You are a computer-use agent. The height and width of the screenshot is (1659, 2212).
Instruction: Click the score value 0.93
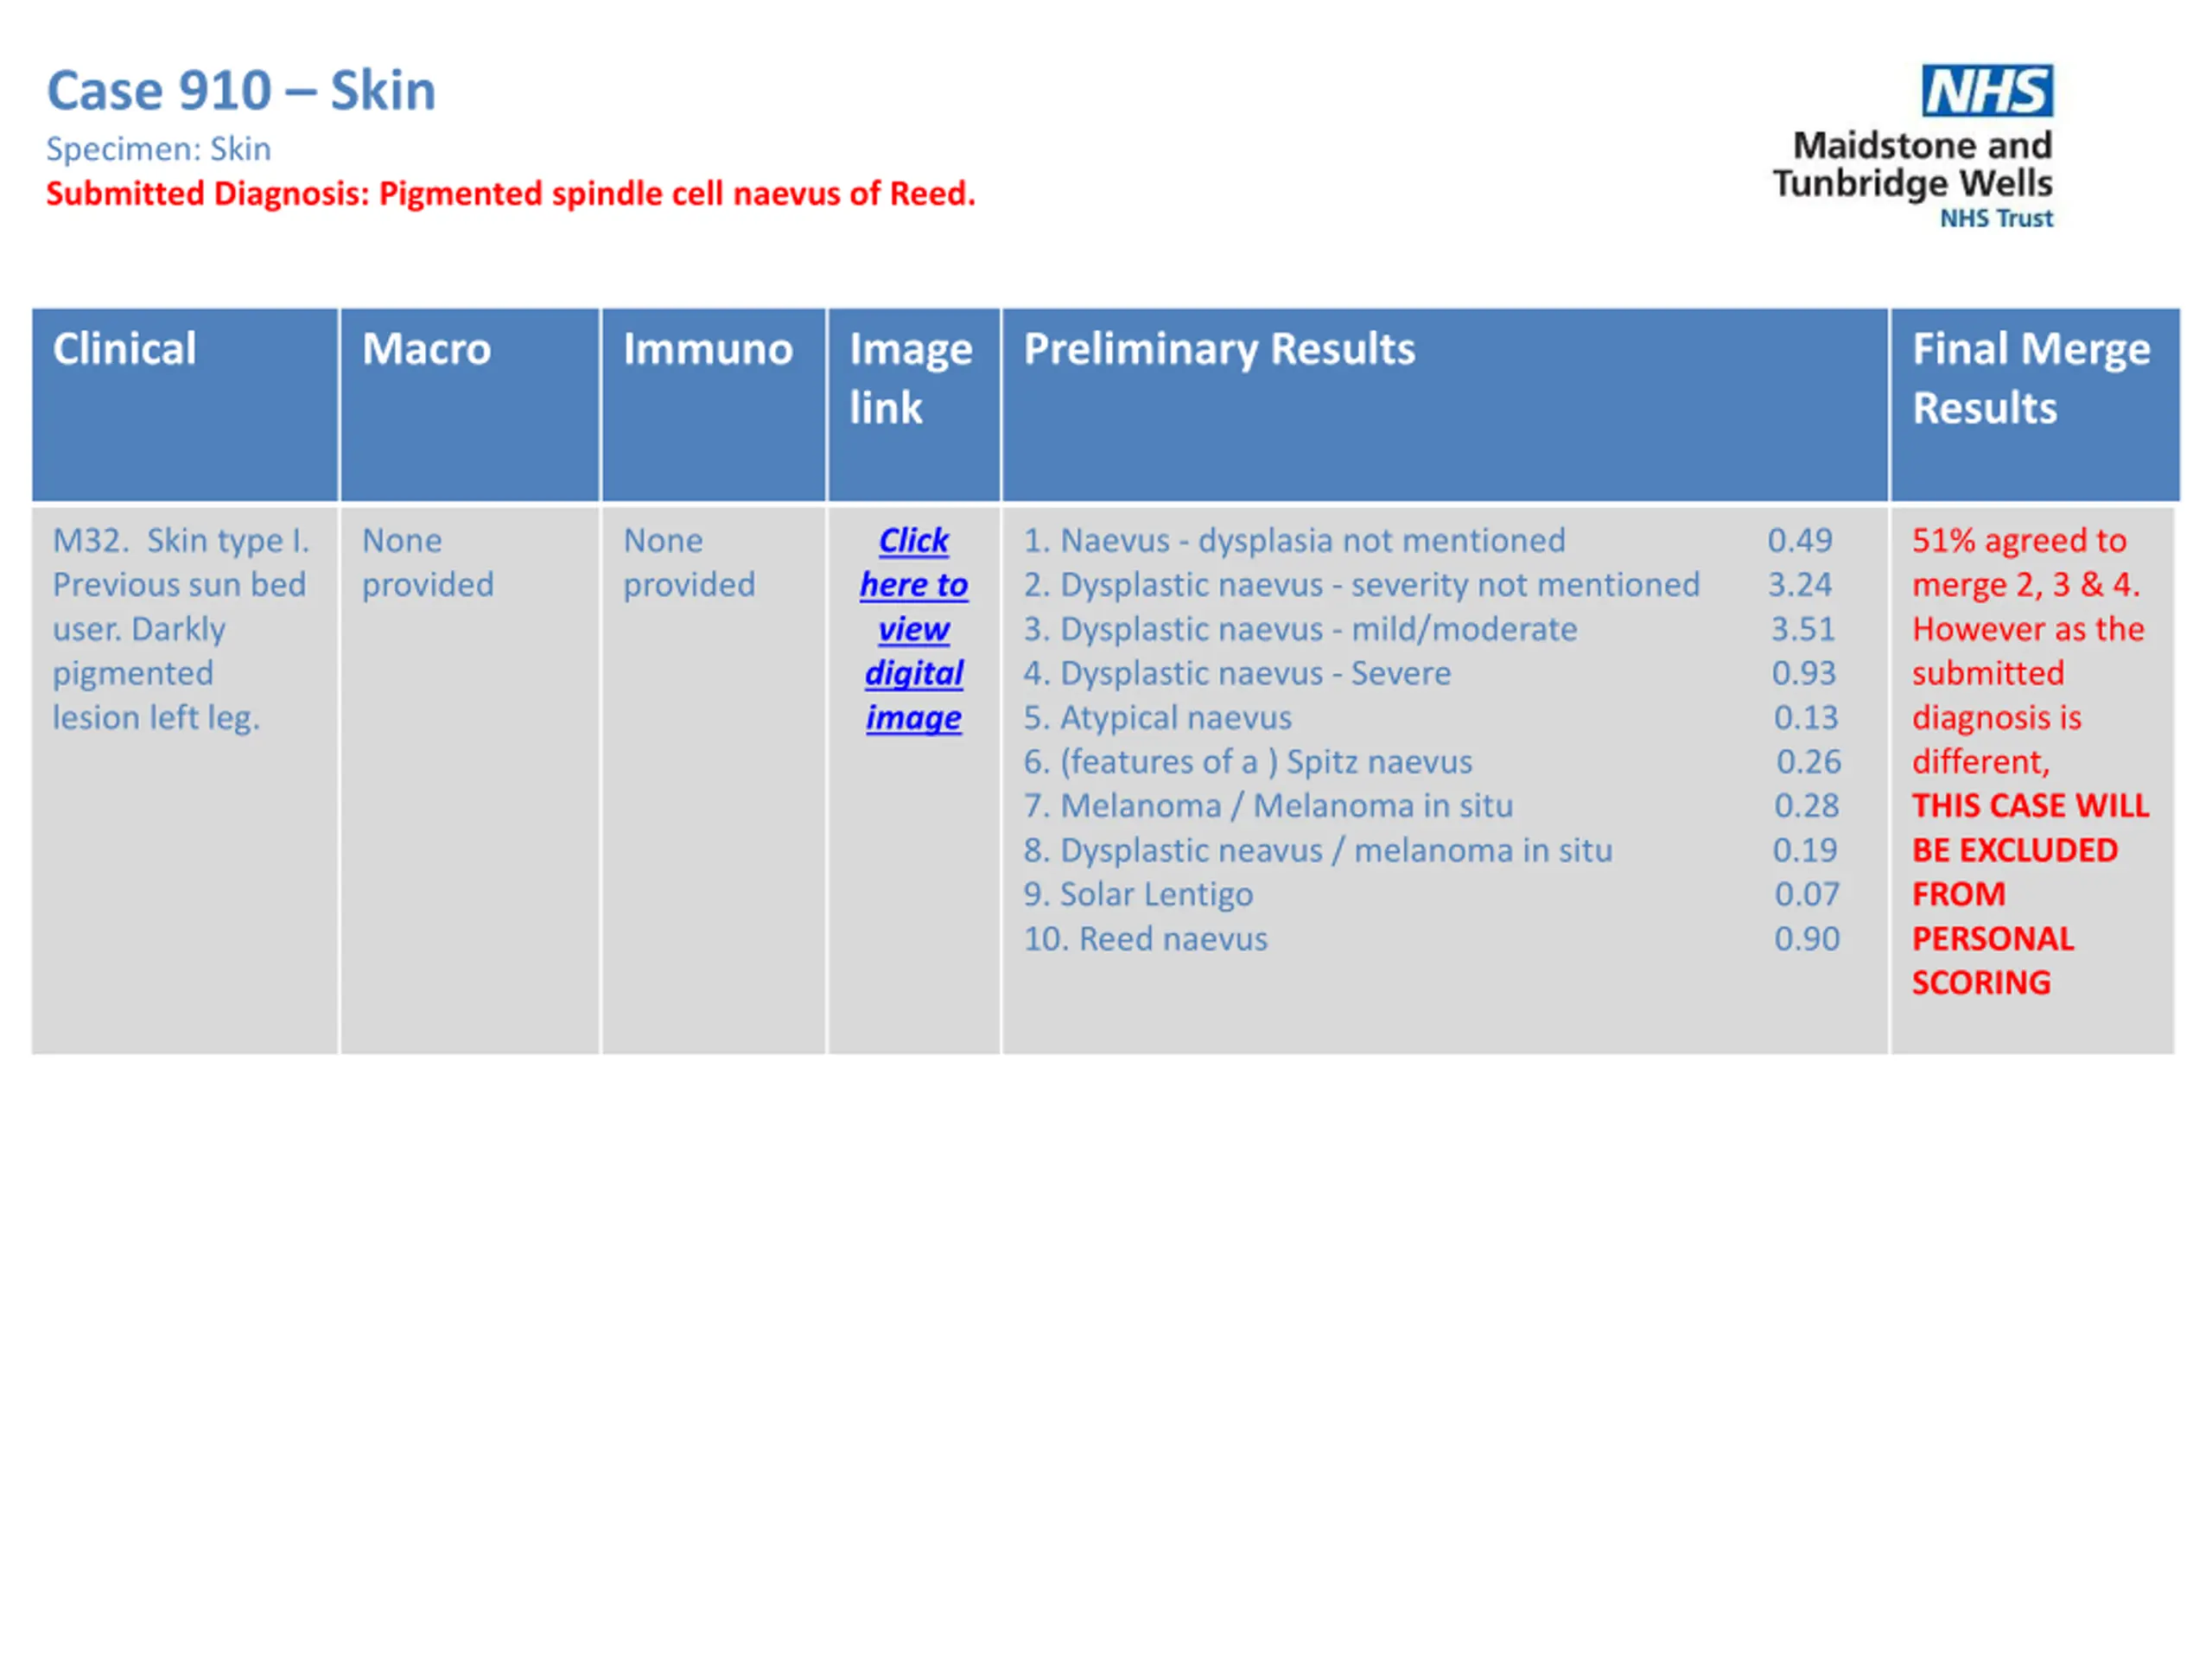(x=1803, y=673)
